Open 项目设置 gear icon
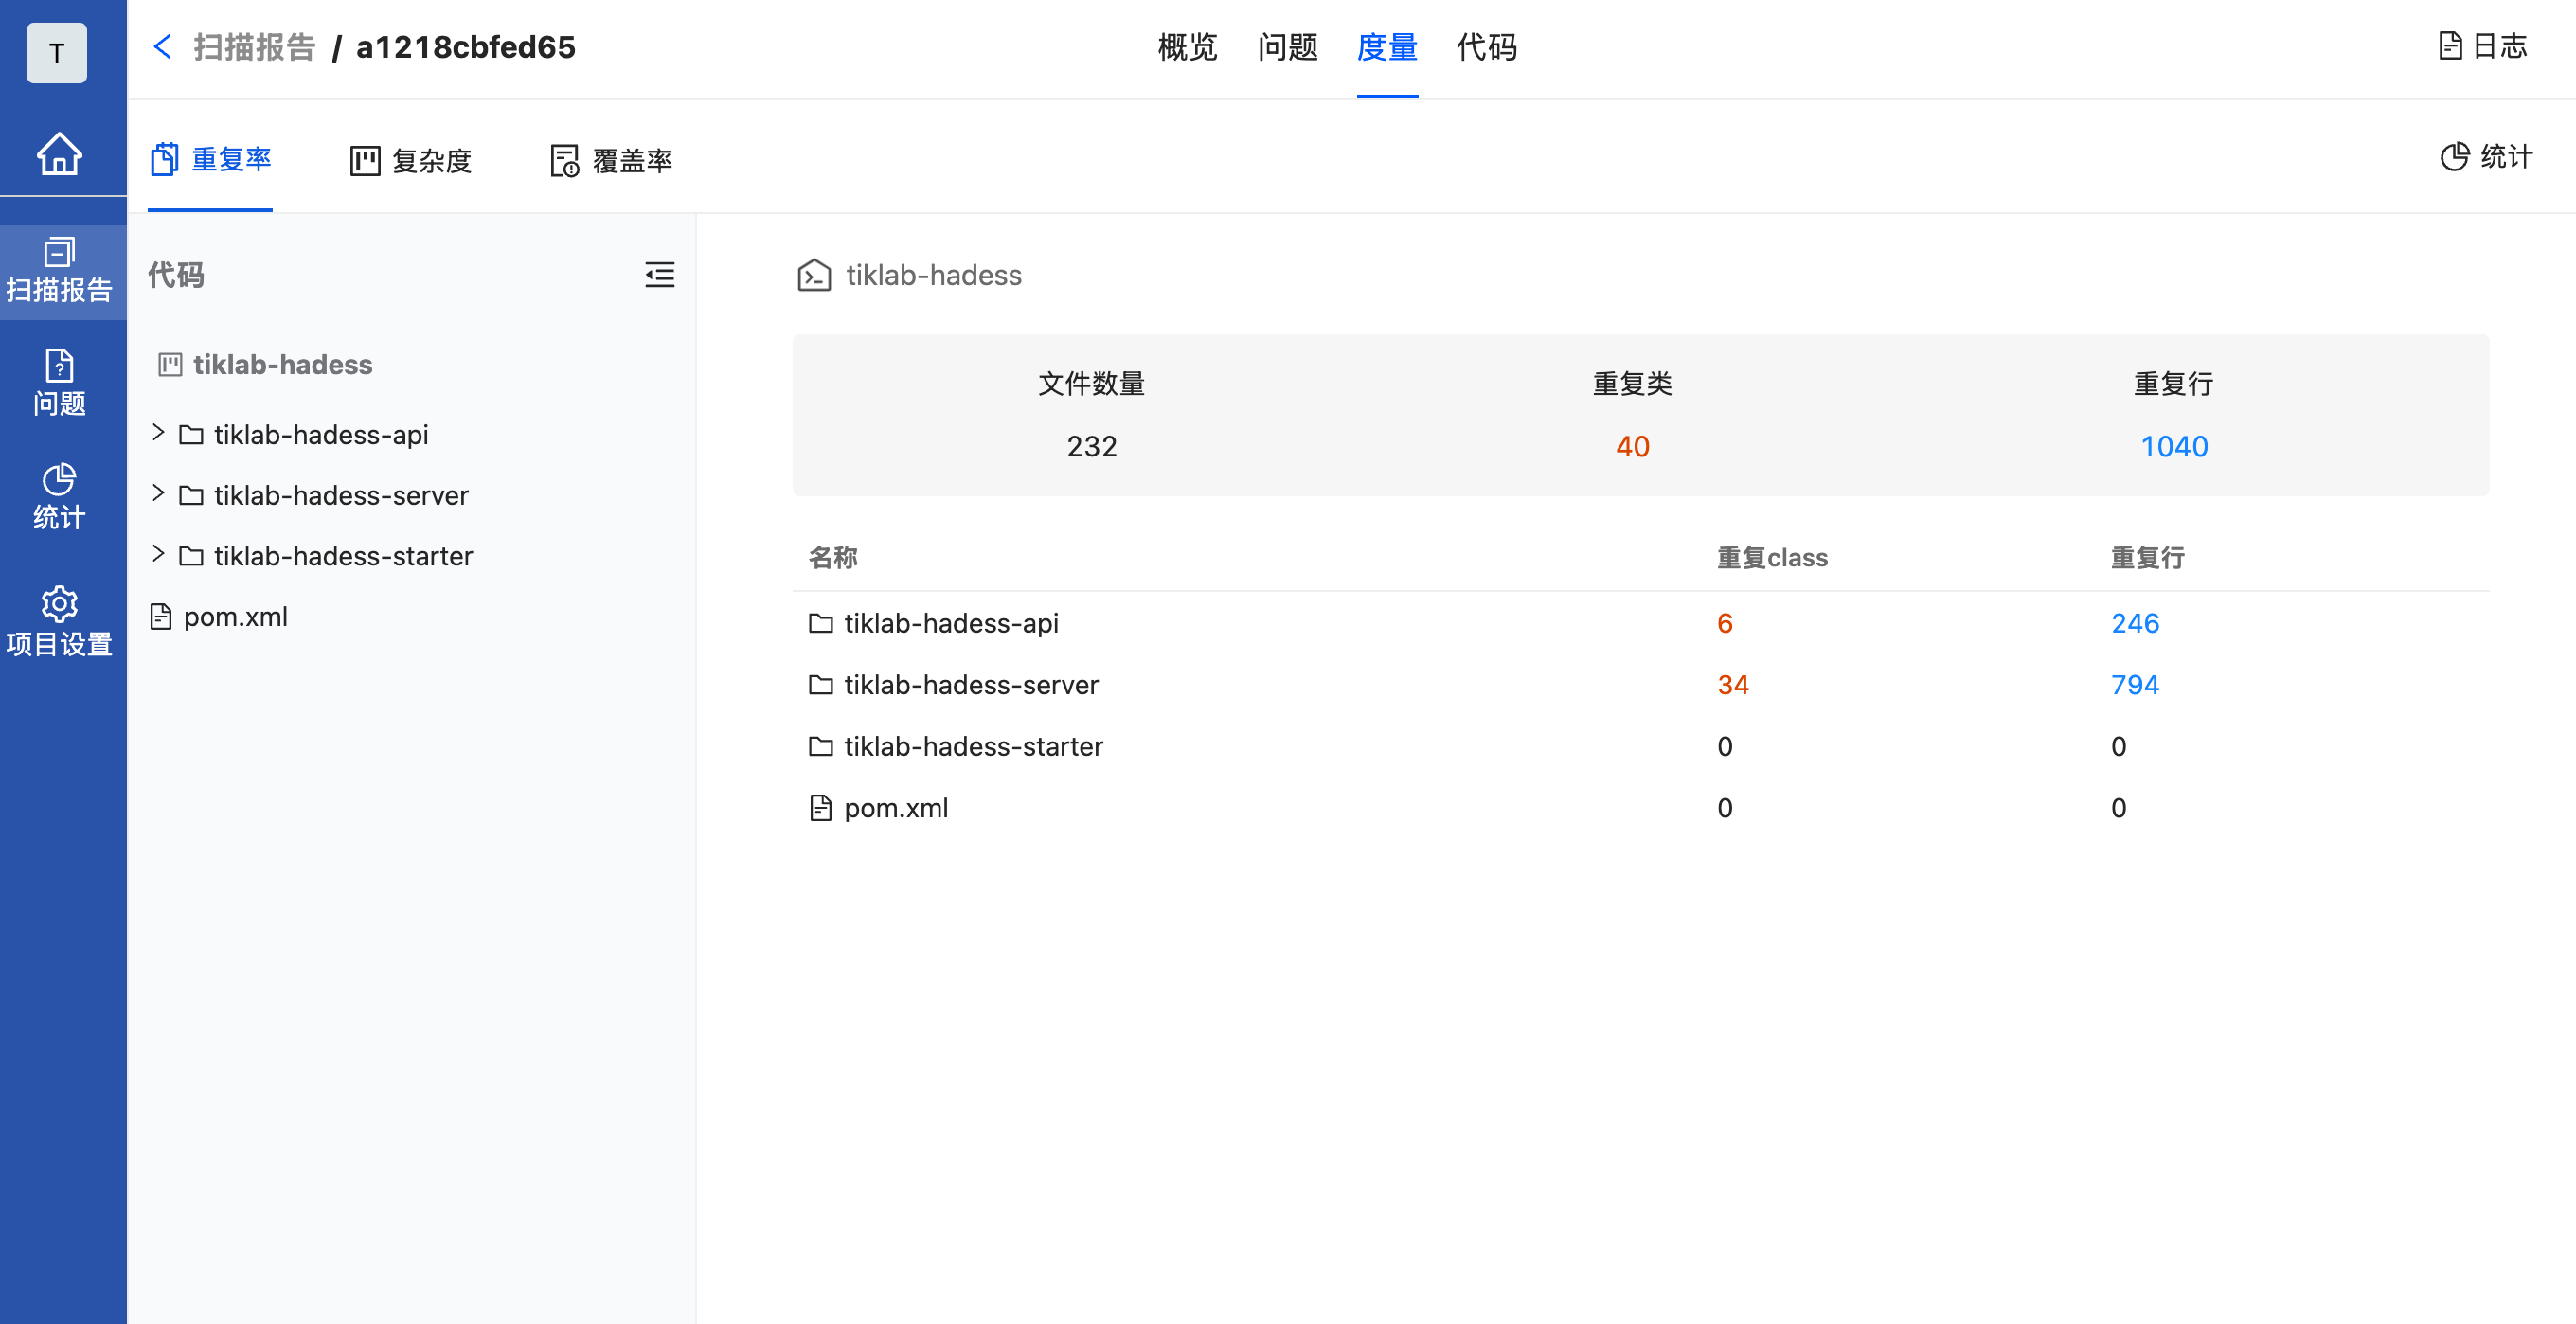This screenshot has width=2576, height=1324. coord(59,621)
